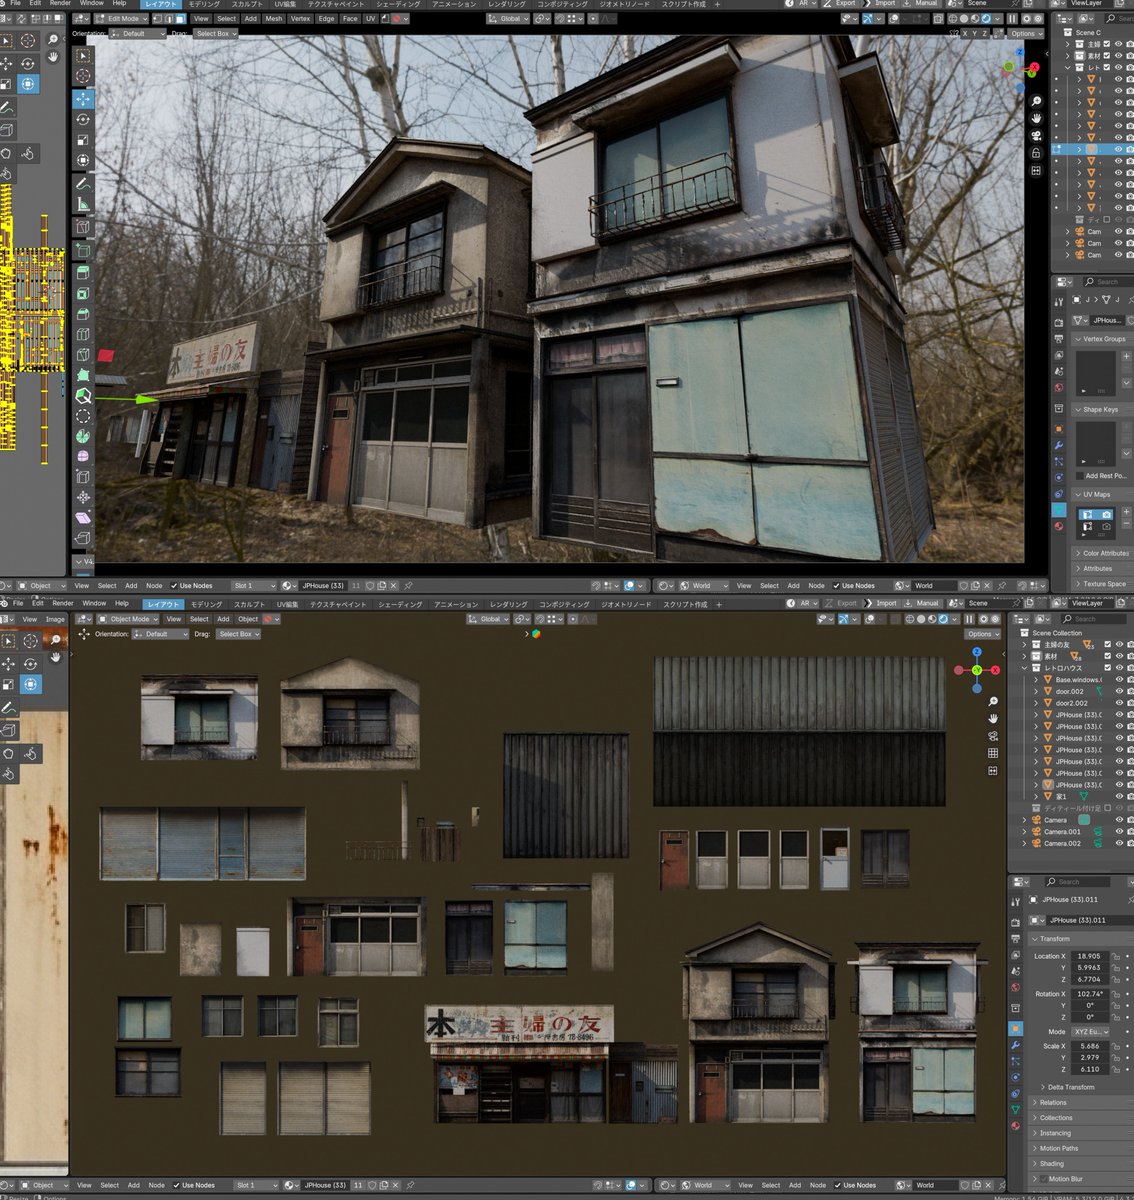Open the Mesh menu in upper viewport header
Viewport: 1134px width, 1200px height.
[x=273, y=18]
